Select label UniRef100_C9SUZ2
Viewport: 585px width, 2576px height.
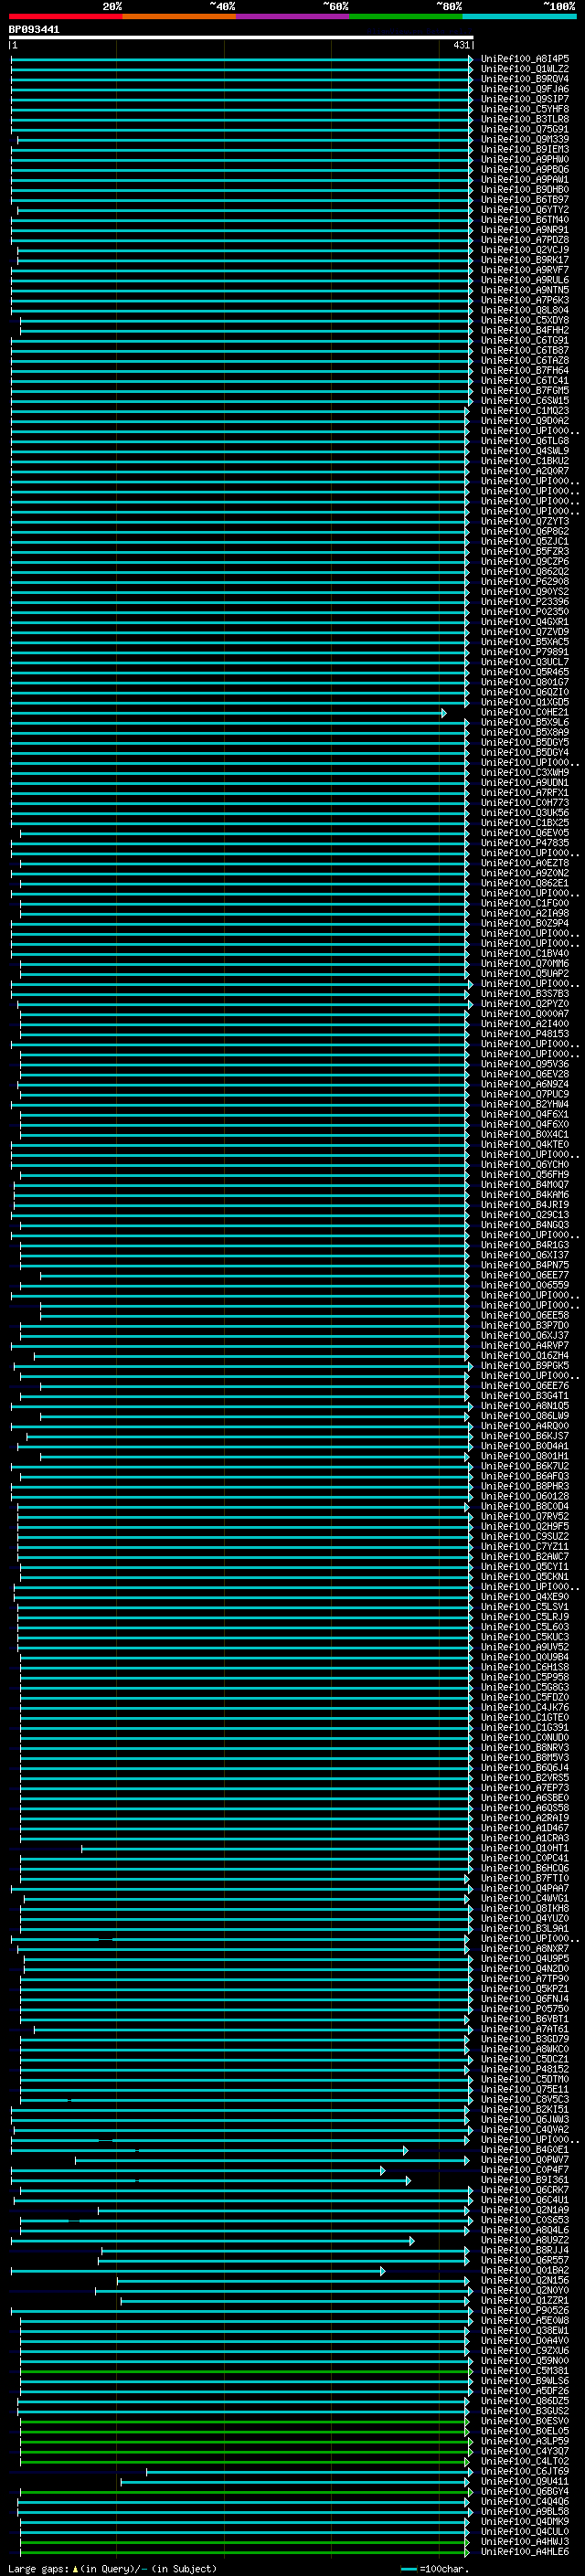pos(524,1537)
